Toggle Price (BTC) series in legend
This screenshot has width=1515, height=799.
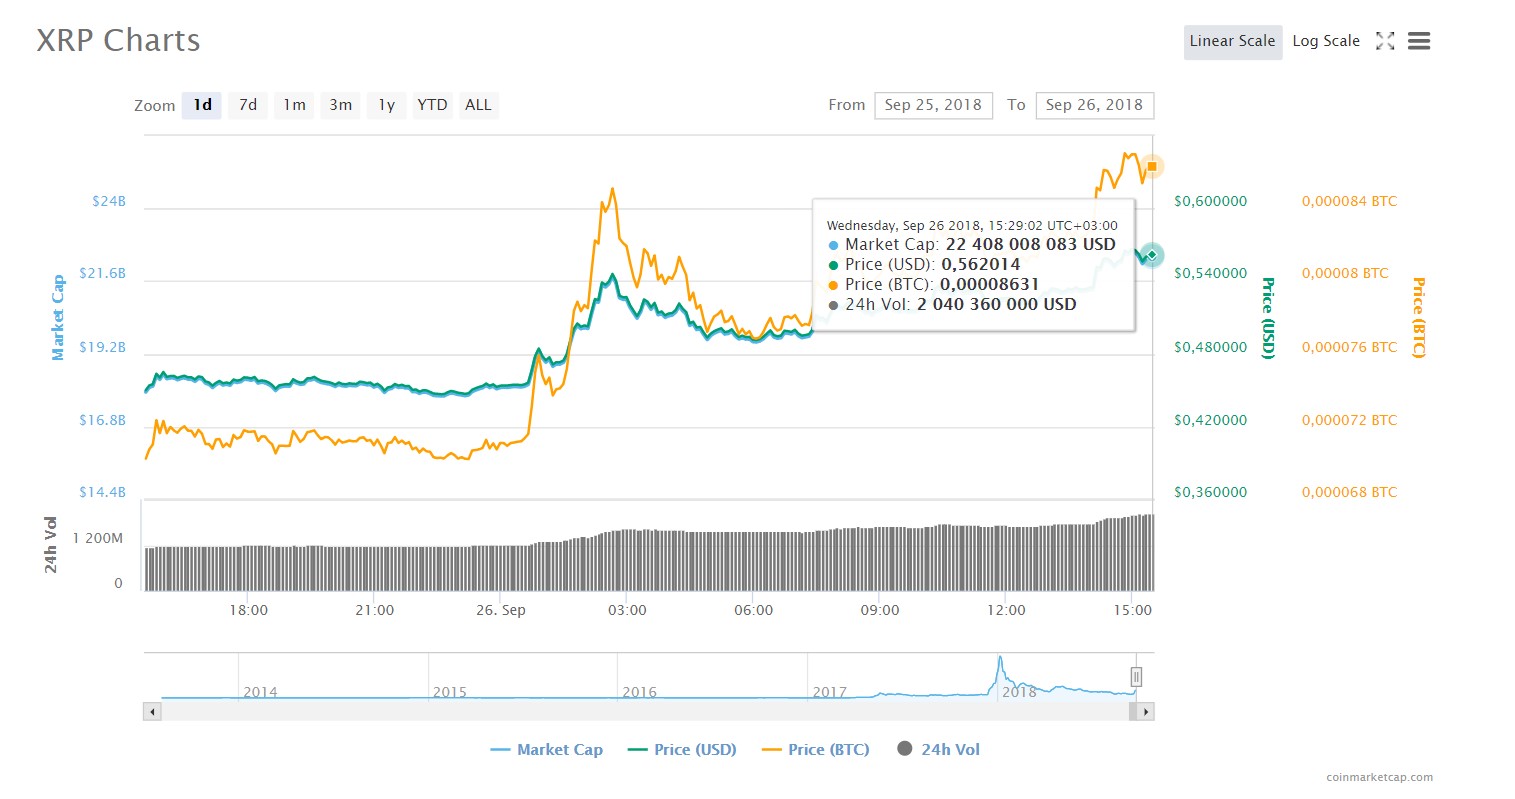pyautogui.click(x=816, y=750)
